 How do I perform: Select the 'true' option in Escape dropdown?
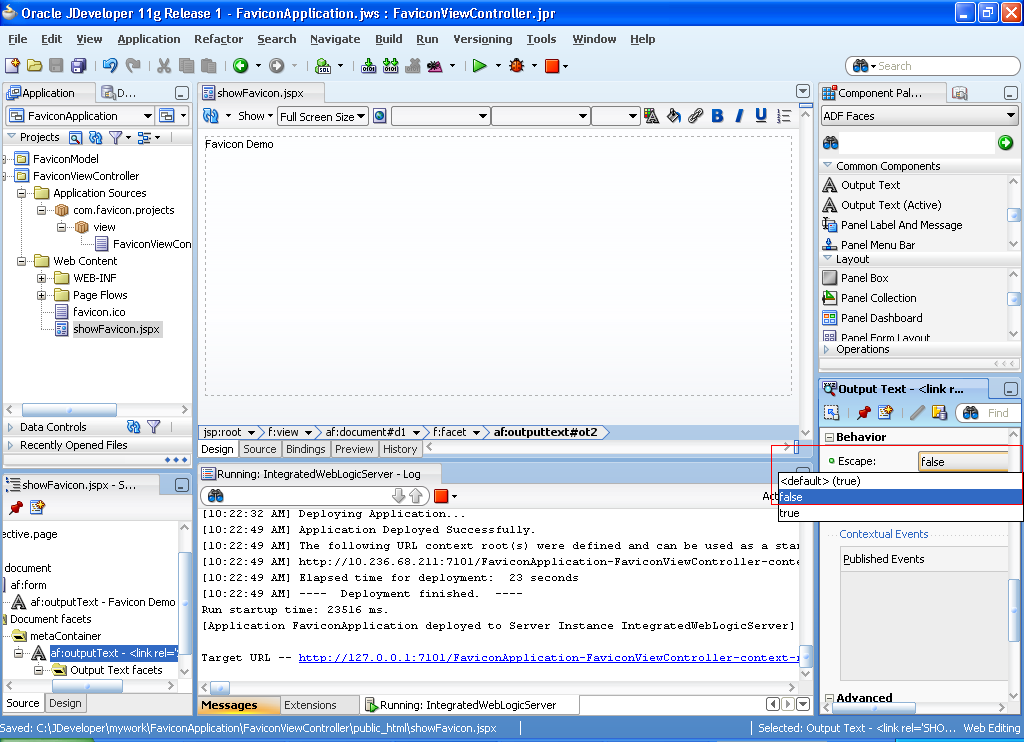pos(900,513)
